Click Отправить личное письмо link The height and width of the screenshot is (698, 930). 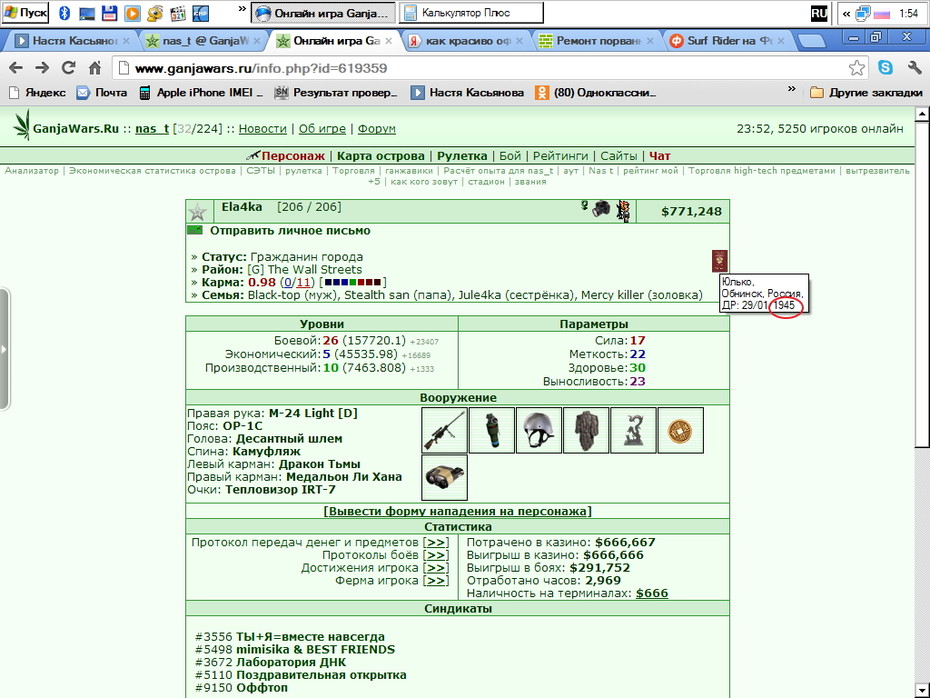290,231
